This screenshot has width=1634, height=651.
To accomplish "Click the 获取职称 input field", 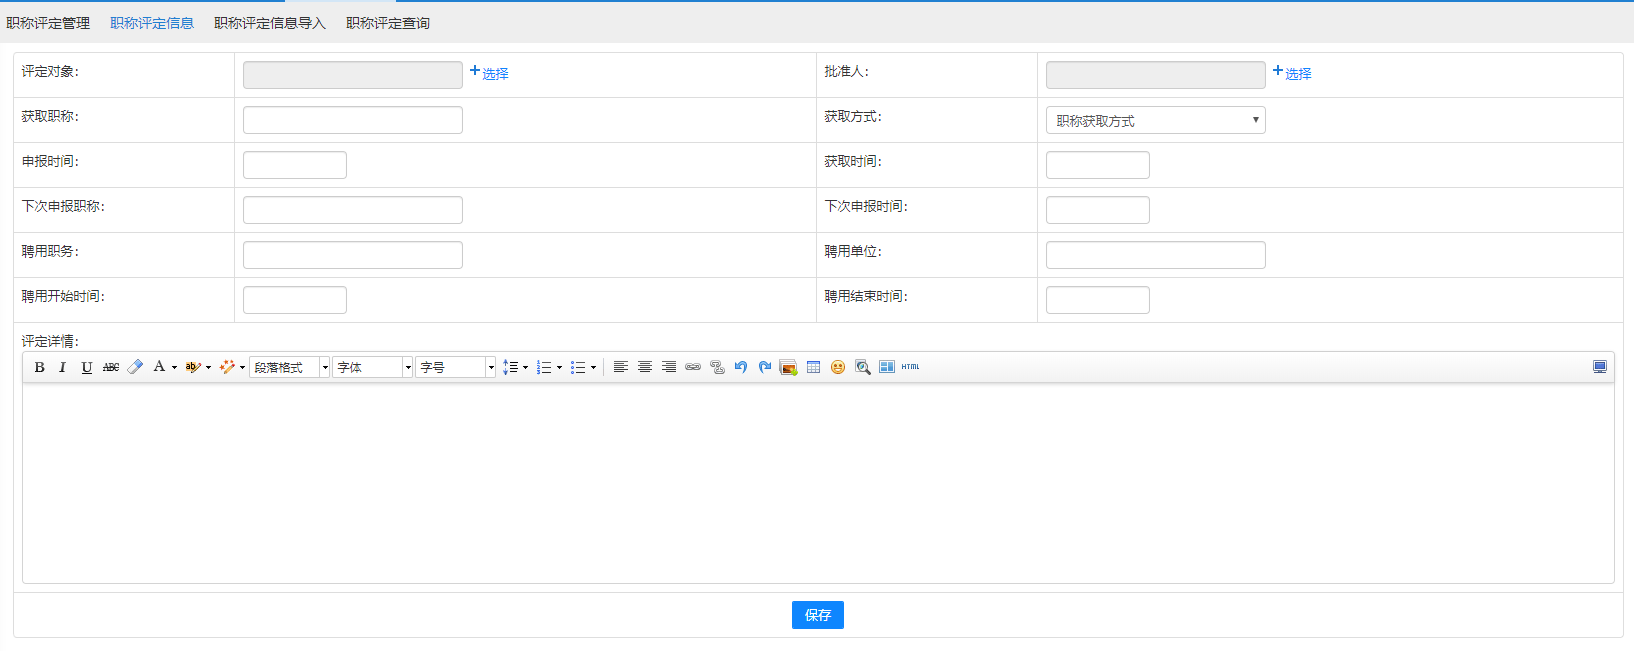I will [x=352, y=120].
